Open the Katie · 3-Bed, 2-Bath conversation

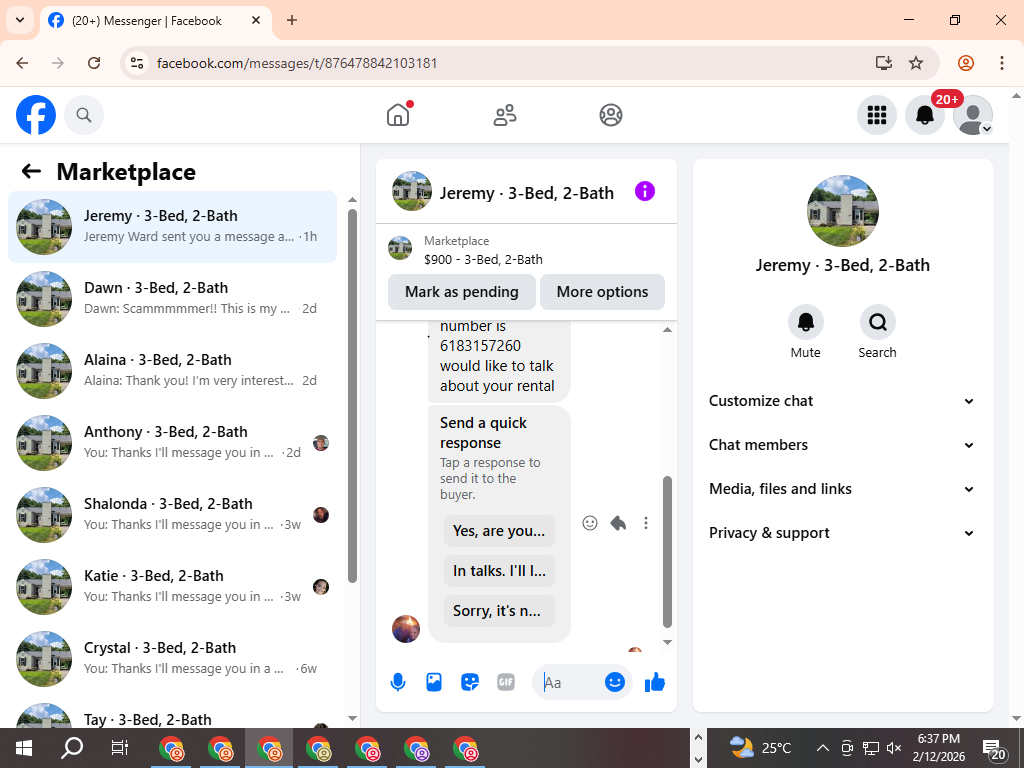pos(172,586)
